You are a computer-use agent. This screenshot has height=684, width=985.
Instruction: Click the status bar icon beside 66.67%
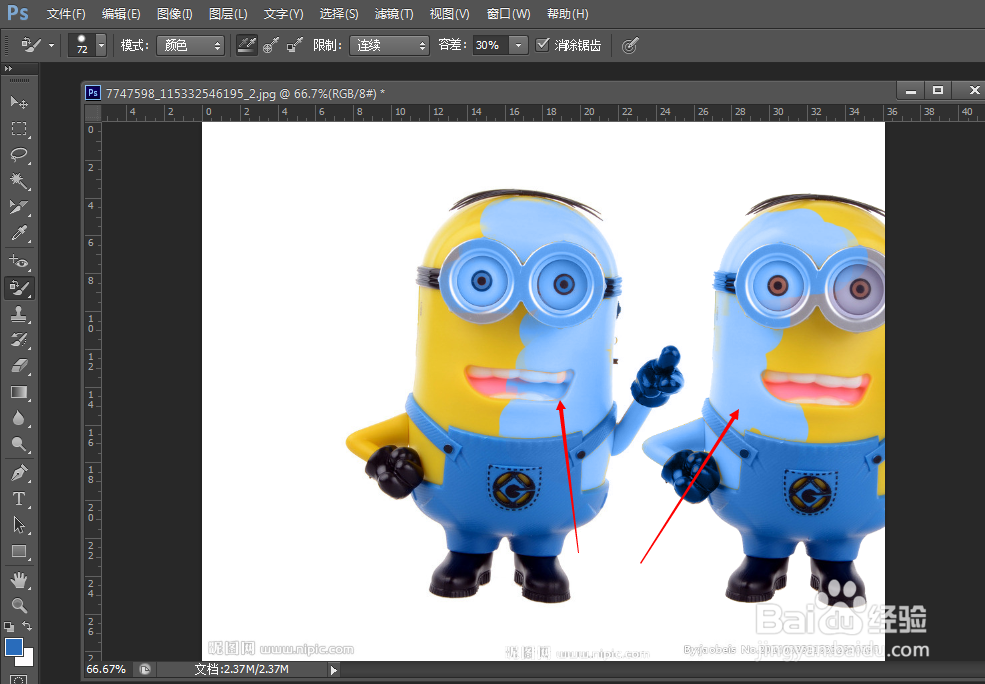click(145, 670)
